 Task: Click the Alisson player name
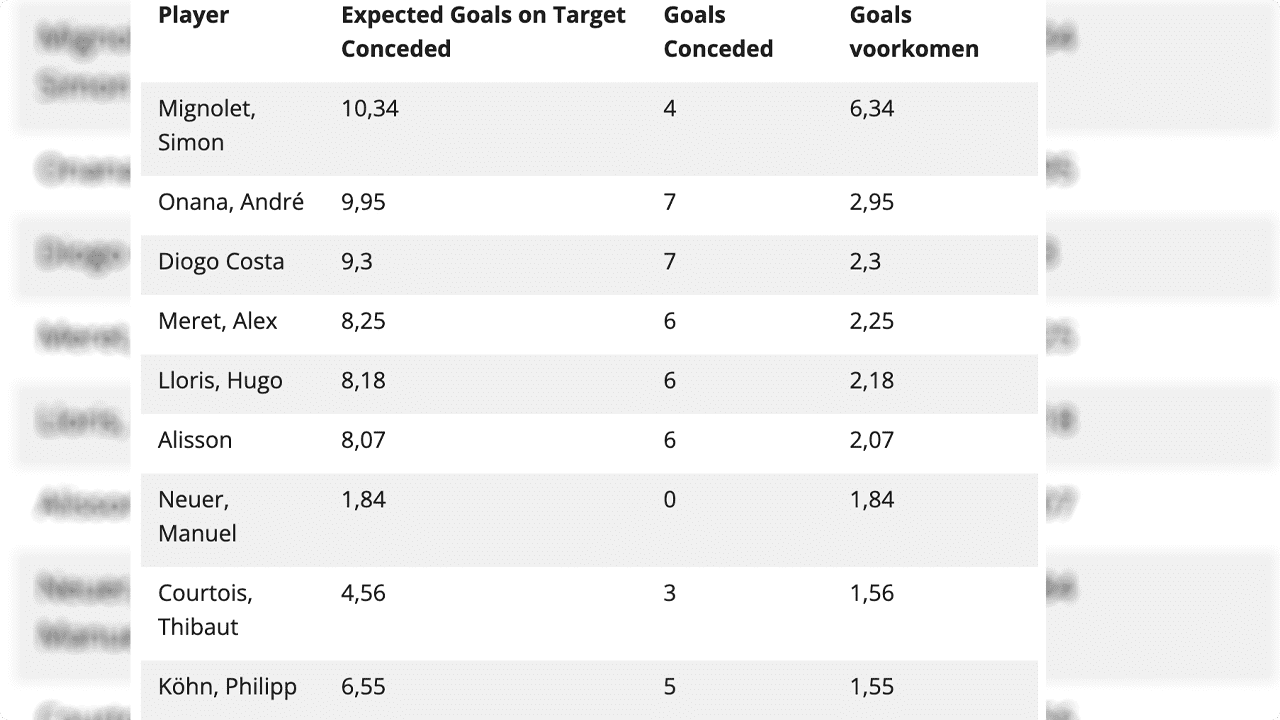[195, 440]
